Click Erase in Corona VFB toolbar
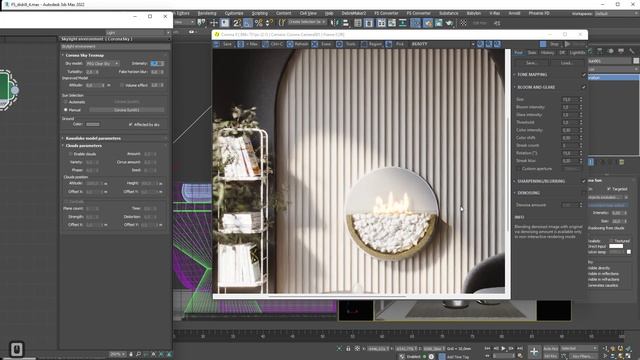The height and width of the screenshot is (360, 640). tap(322, 44)
